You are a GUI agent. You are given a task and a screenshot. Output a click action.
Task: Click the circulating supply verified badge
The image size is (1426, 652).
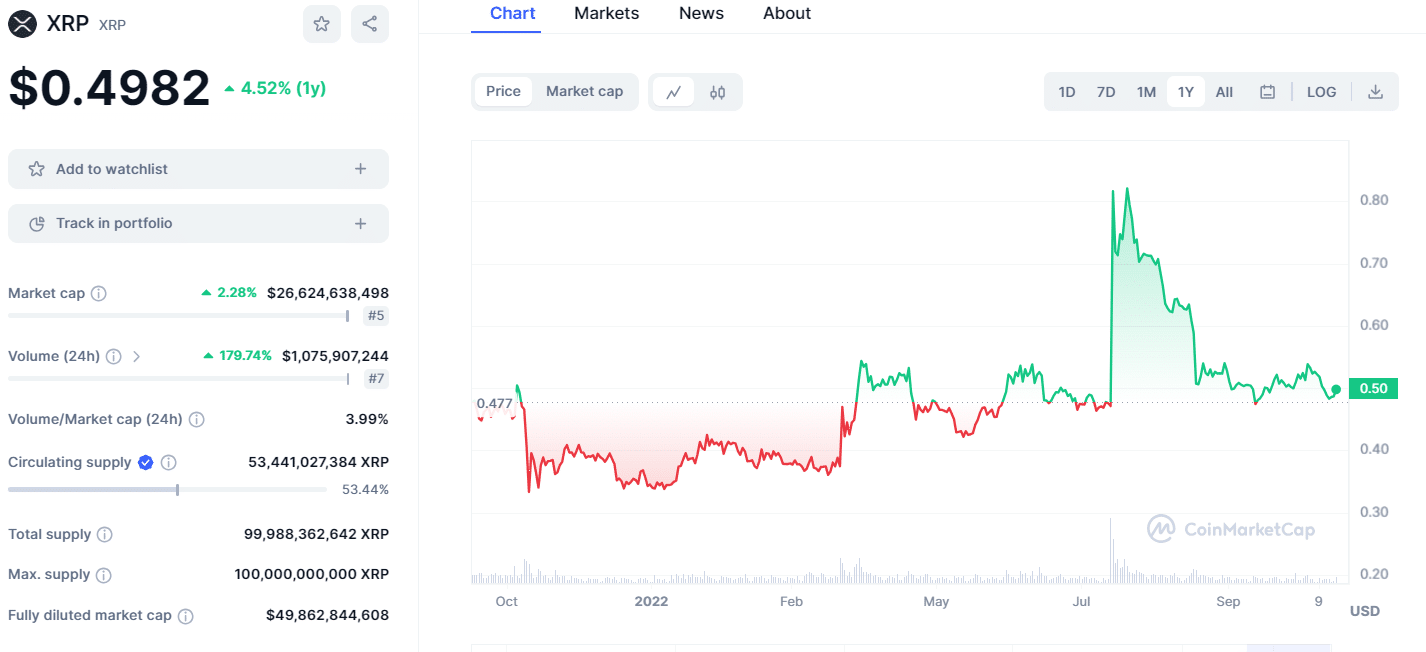click(x=146, y=462)
